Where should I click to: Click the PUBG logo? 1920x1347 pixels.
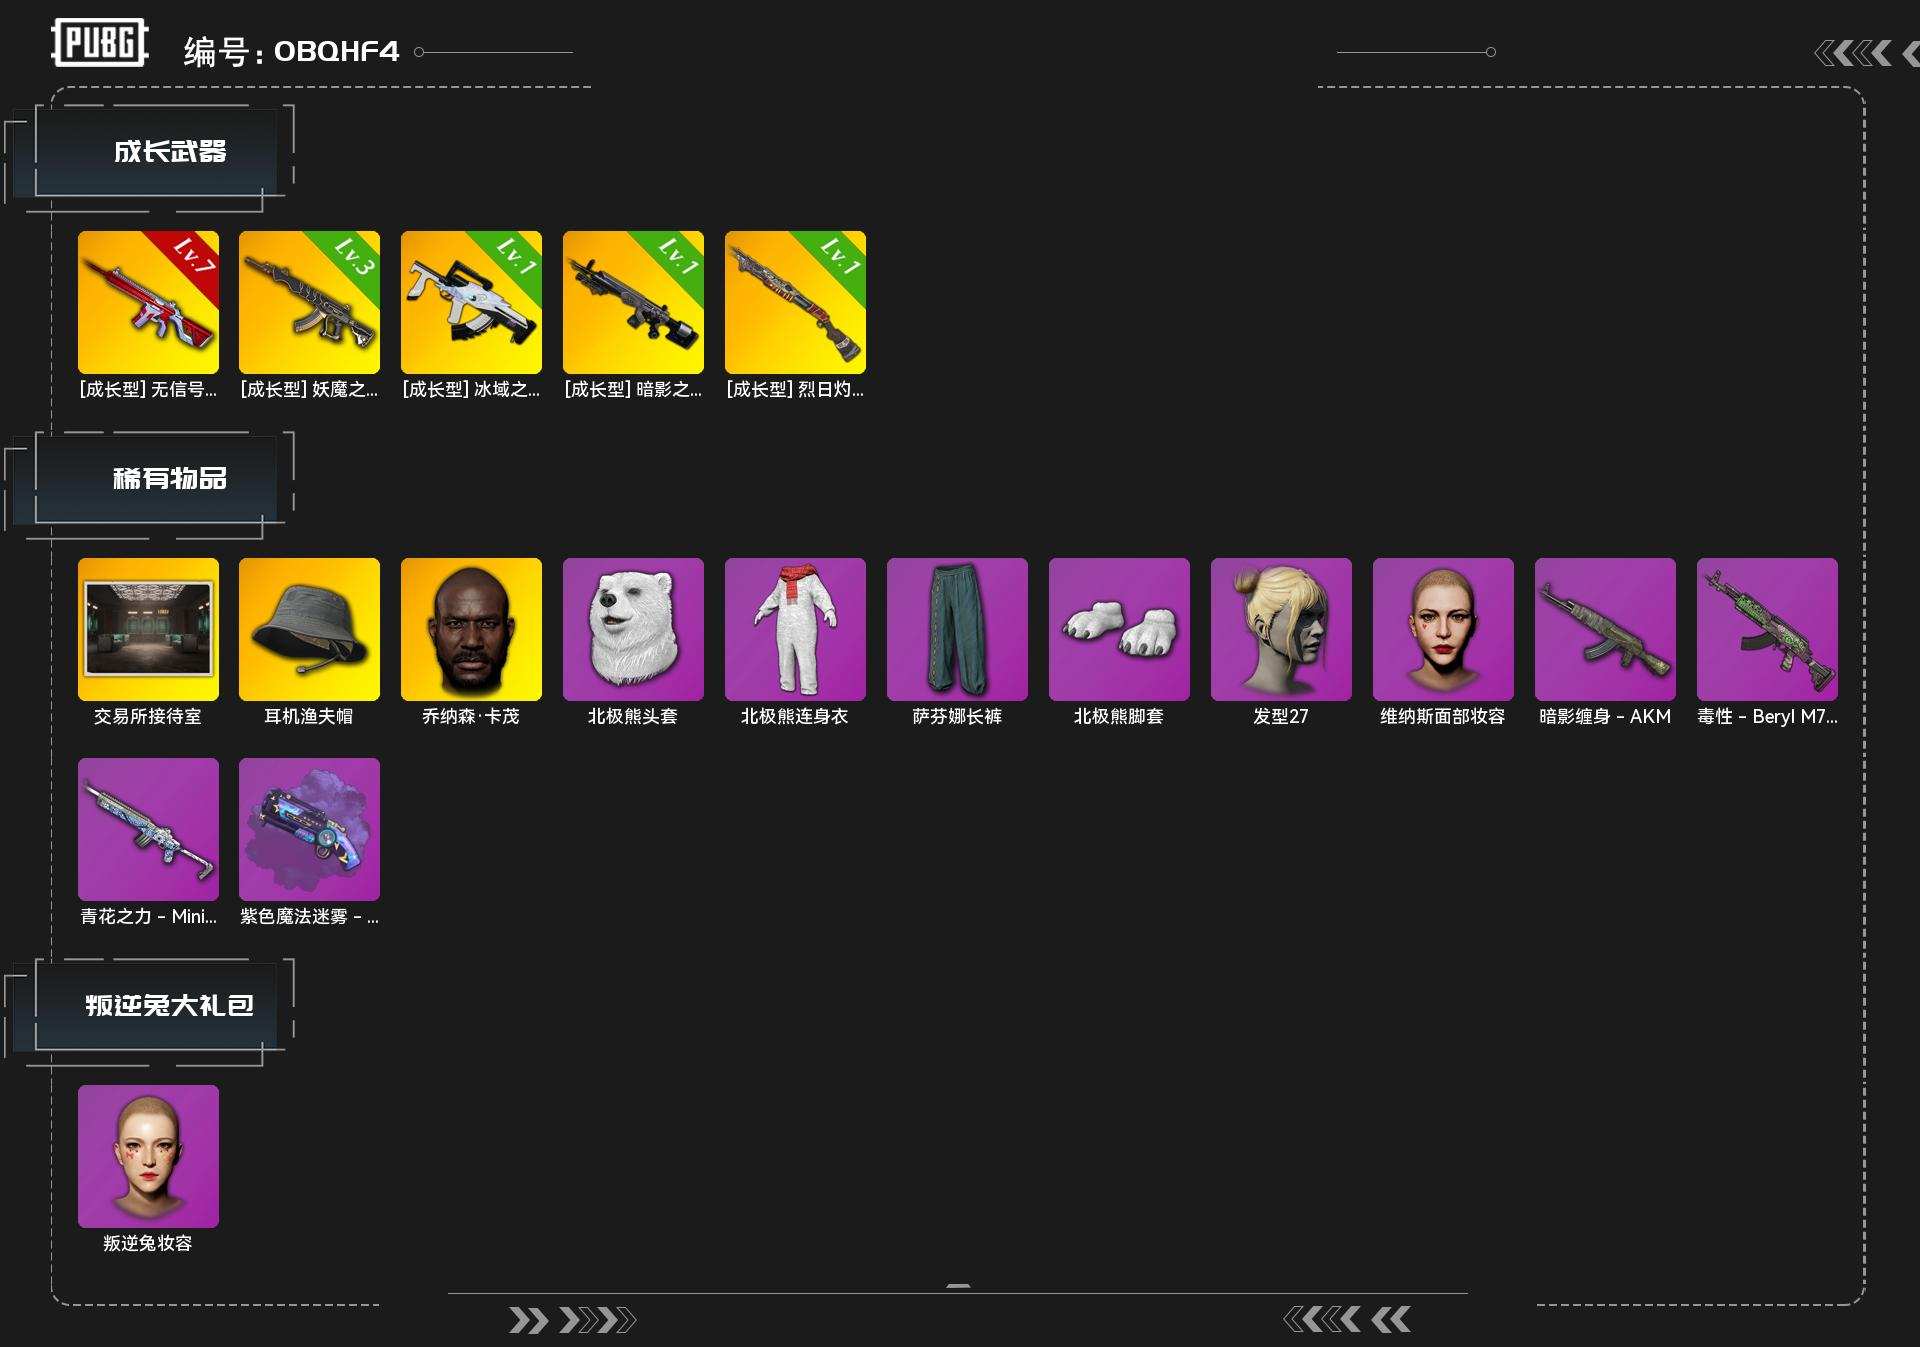(x=100, y=43)
